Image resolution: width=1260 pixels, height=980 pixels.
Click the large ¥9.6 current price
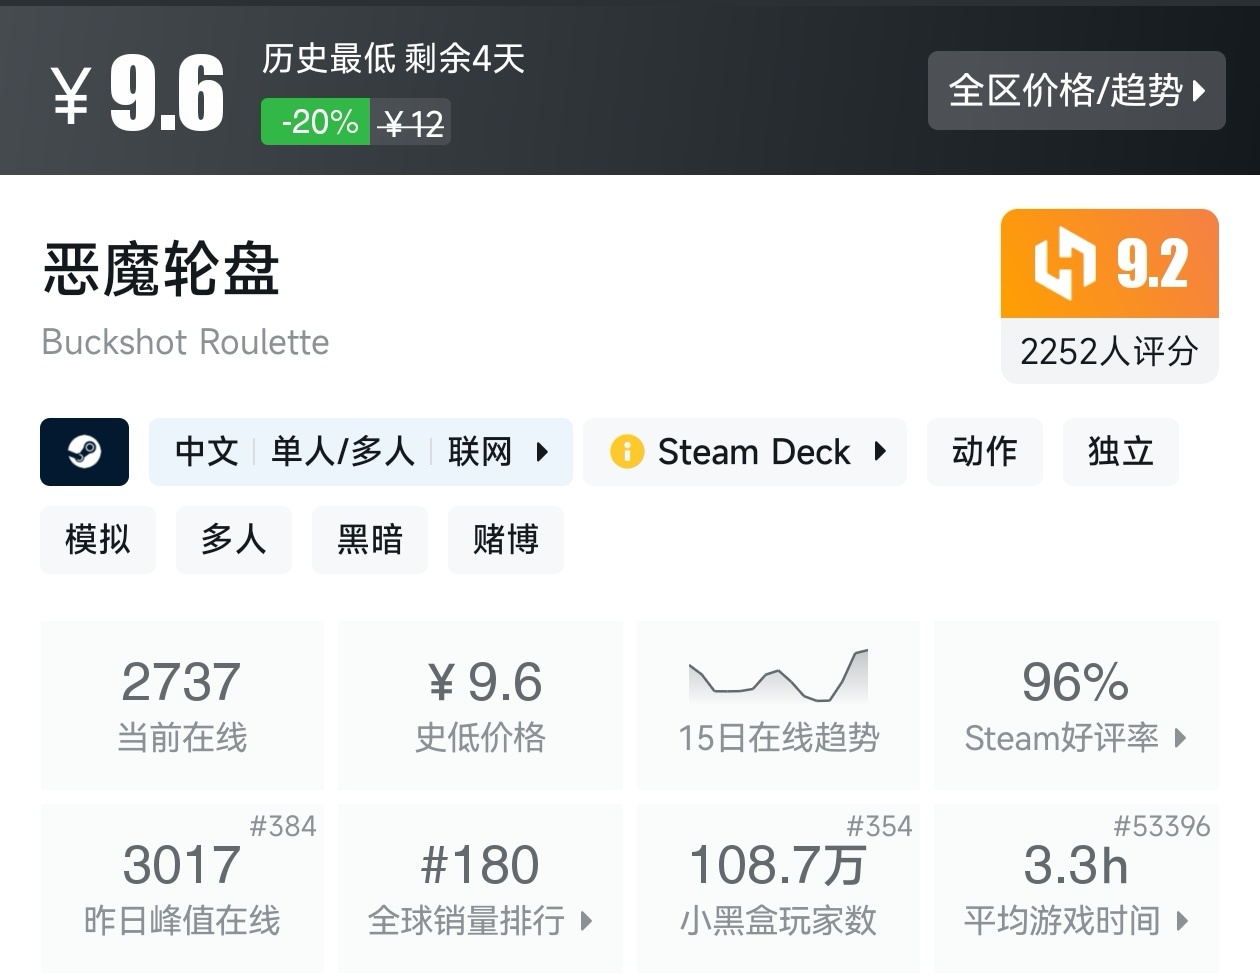pos(138,94)
